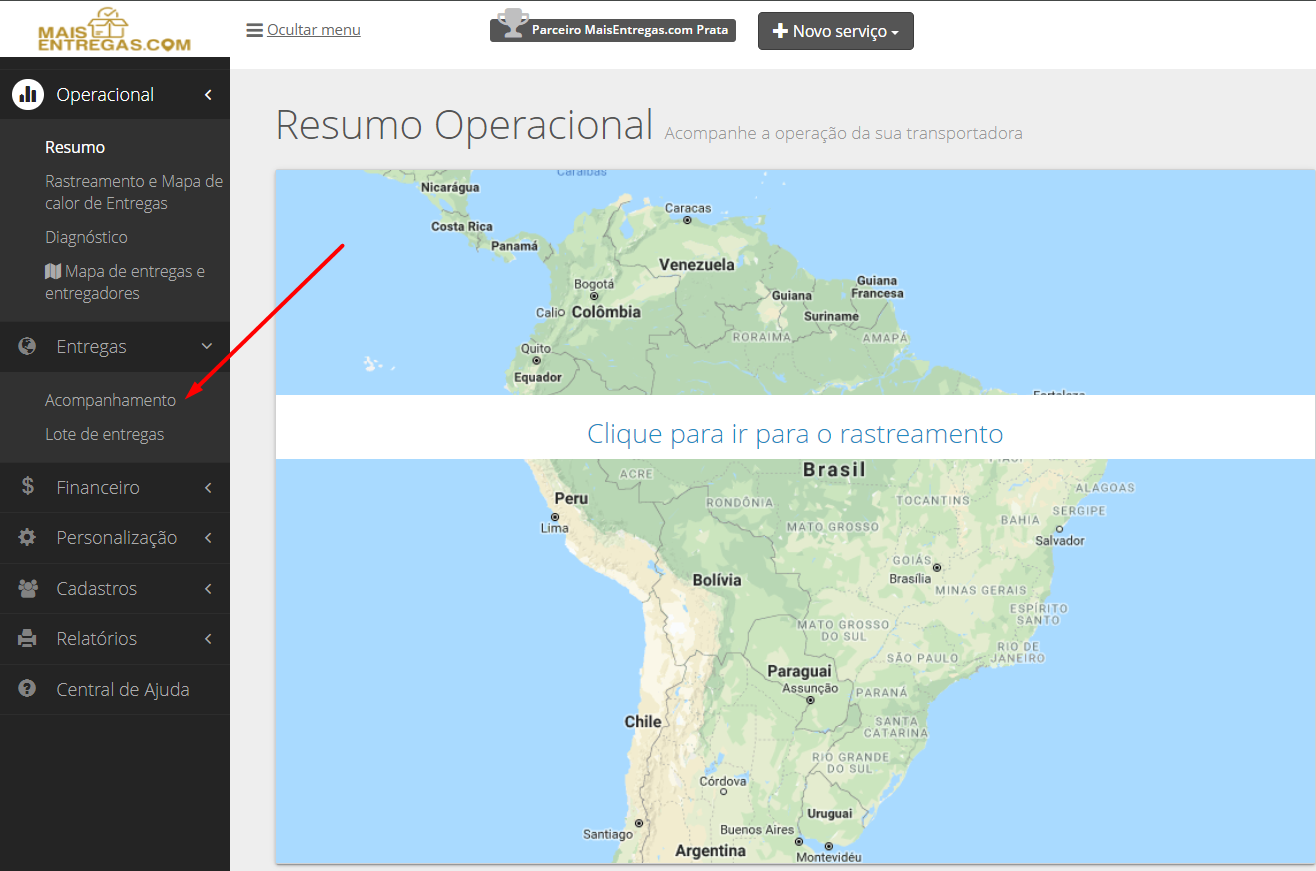Click Brasil label on the map
Viewport: 1316px width, 871px height.
[834, 469]
